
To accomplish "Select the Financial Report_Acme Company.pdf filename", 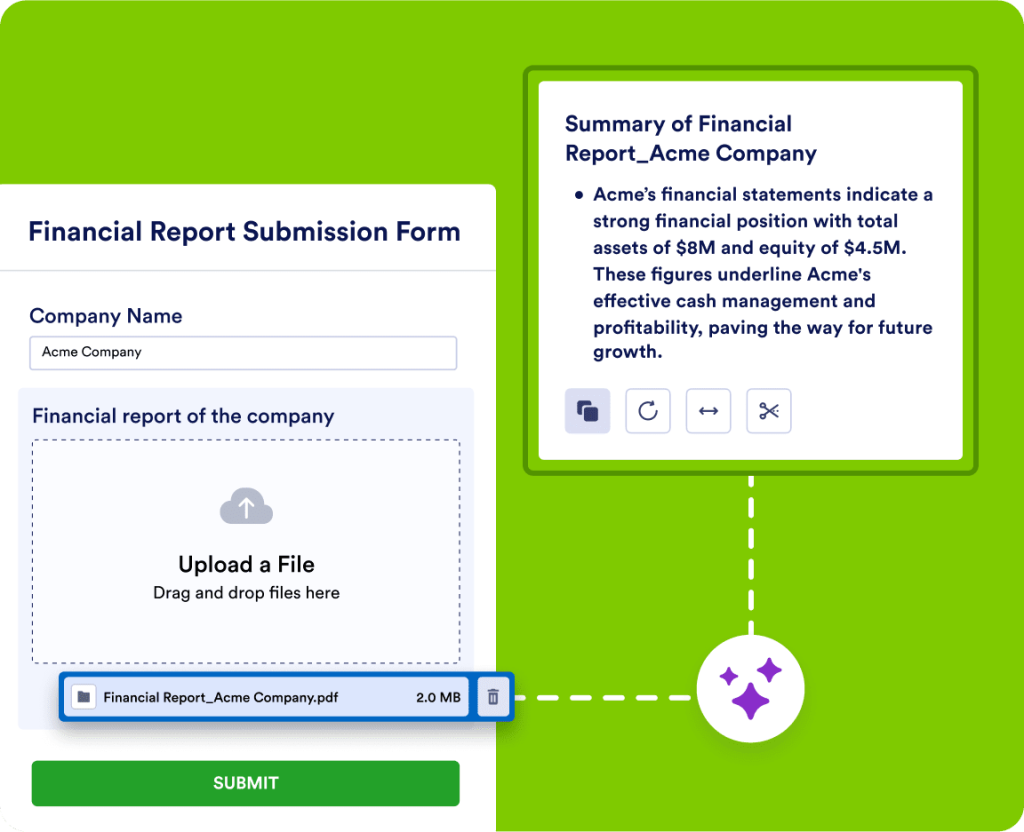I will (221, 697).
